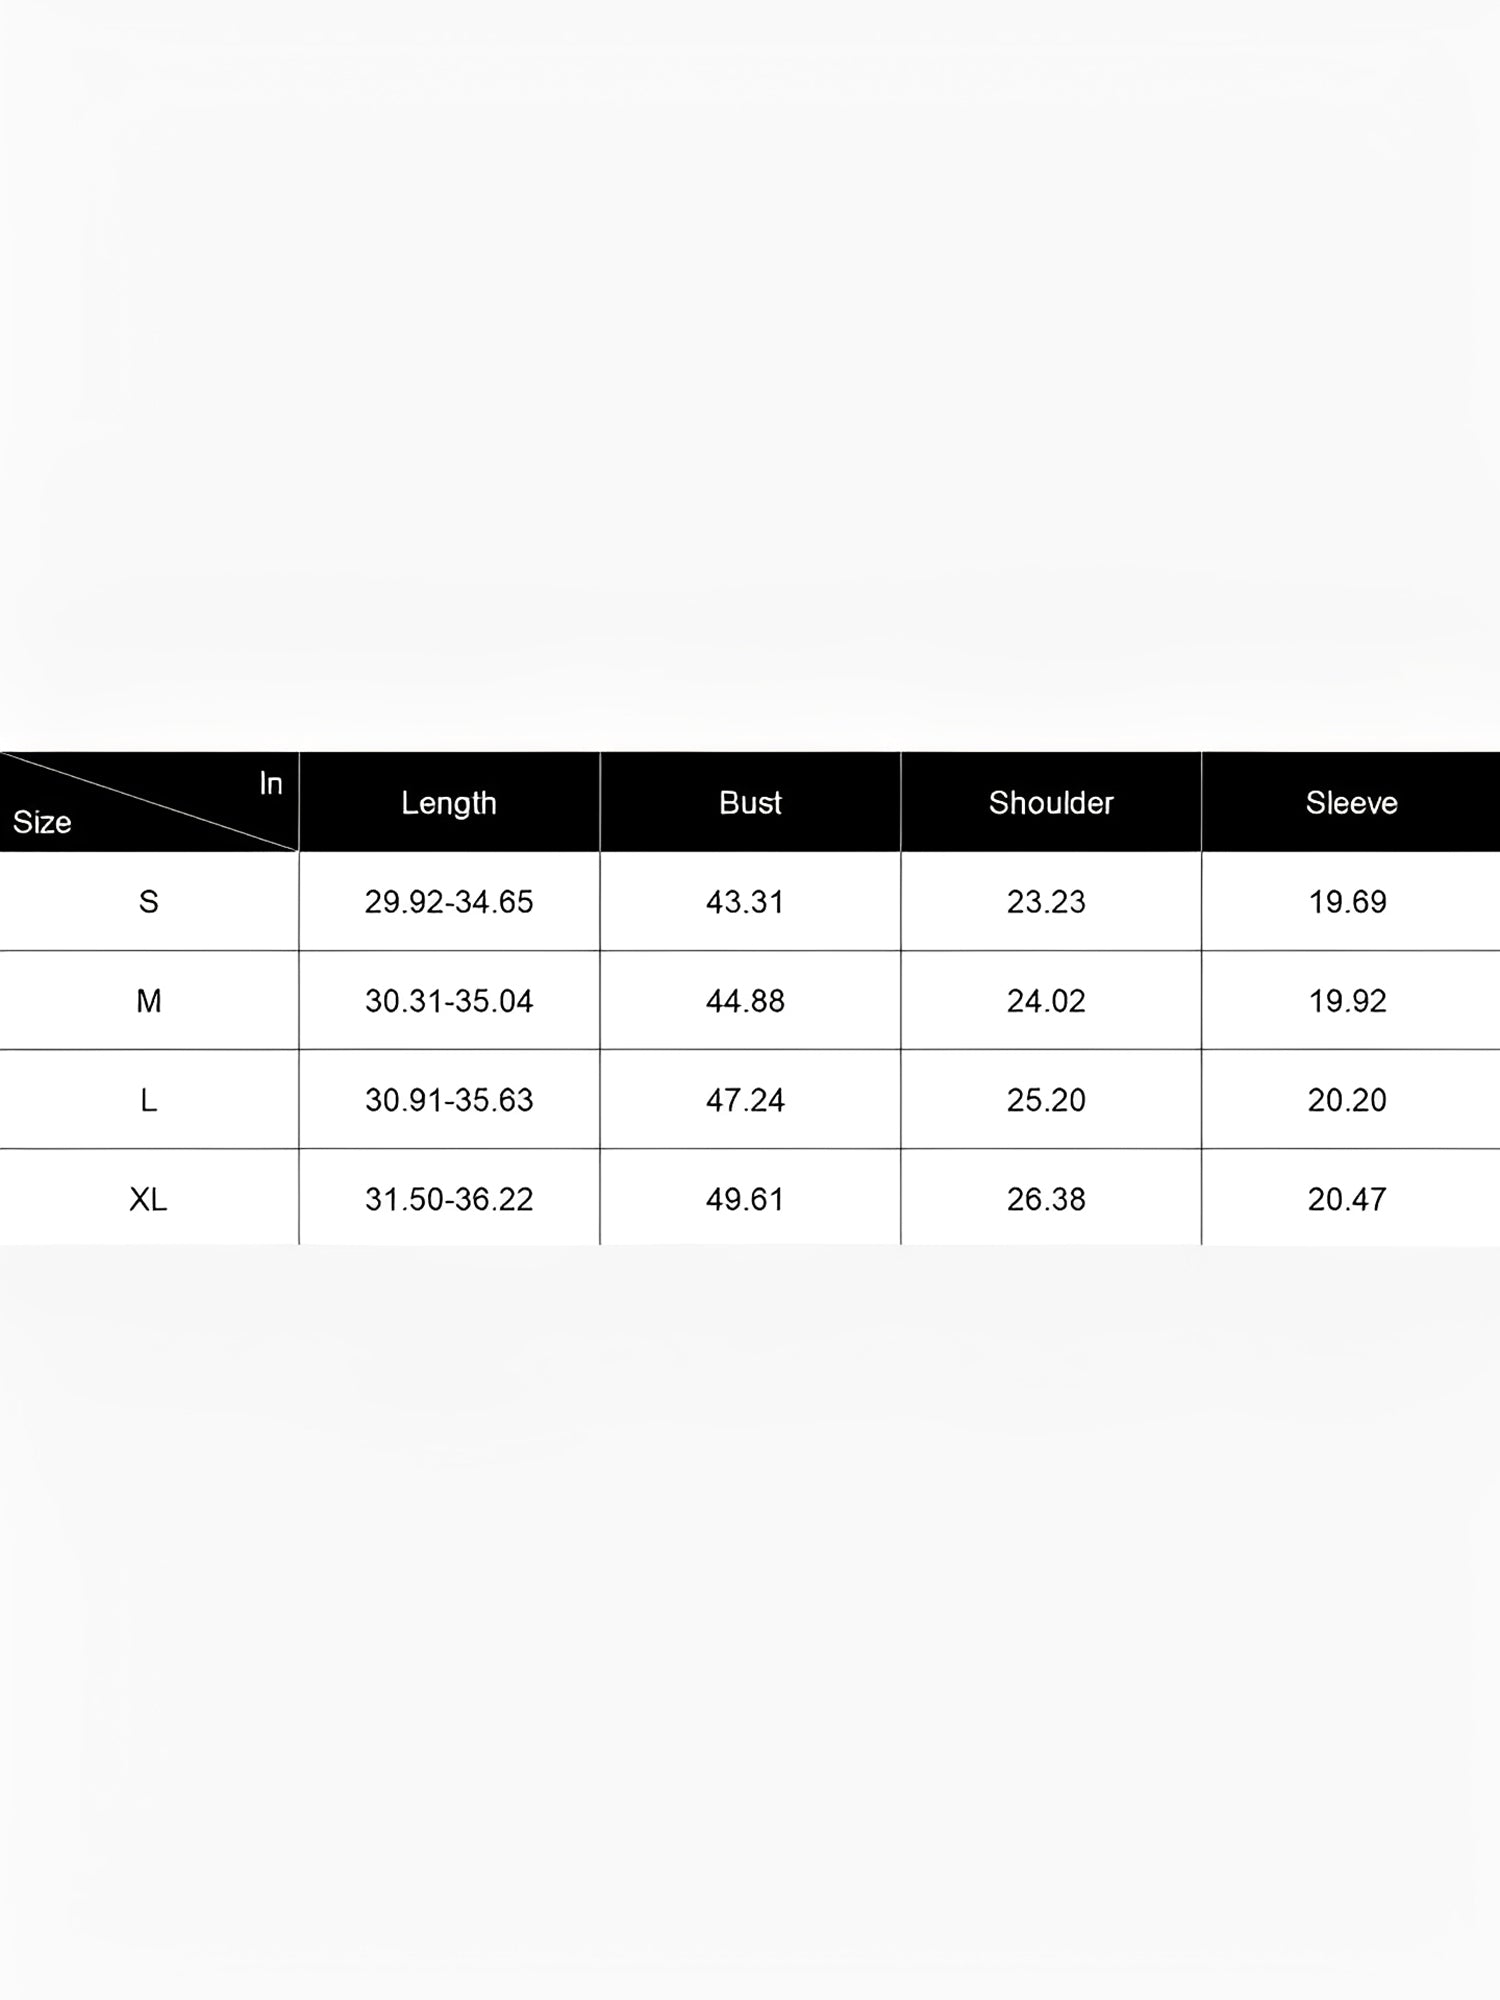Click shoulder value 26.38
Screen dimensions: 1500x2000
tap(1046, 1199)
